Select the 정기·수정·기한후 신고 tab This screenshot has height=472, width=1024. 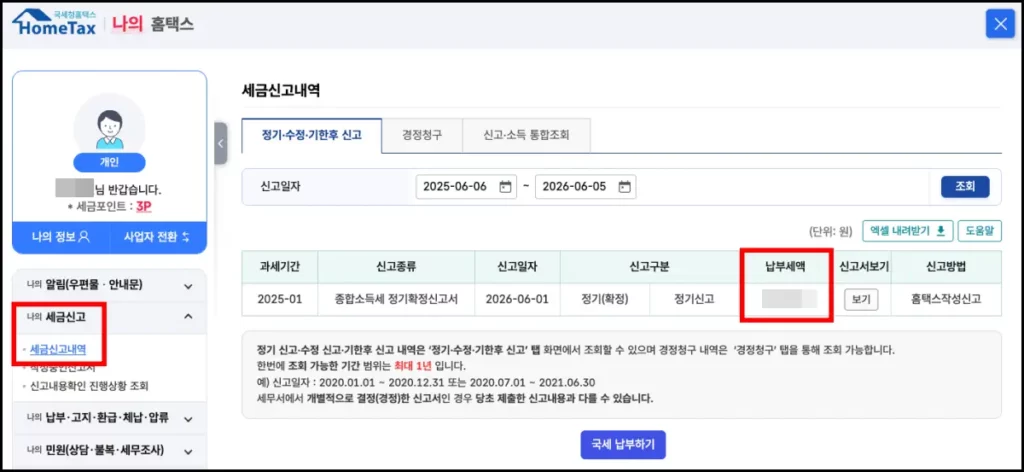312,136
